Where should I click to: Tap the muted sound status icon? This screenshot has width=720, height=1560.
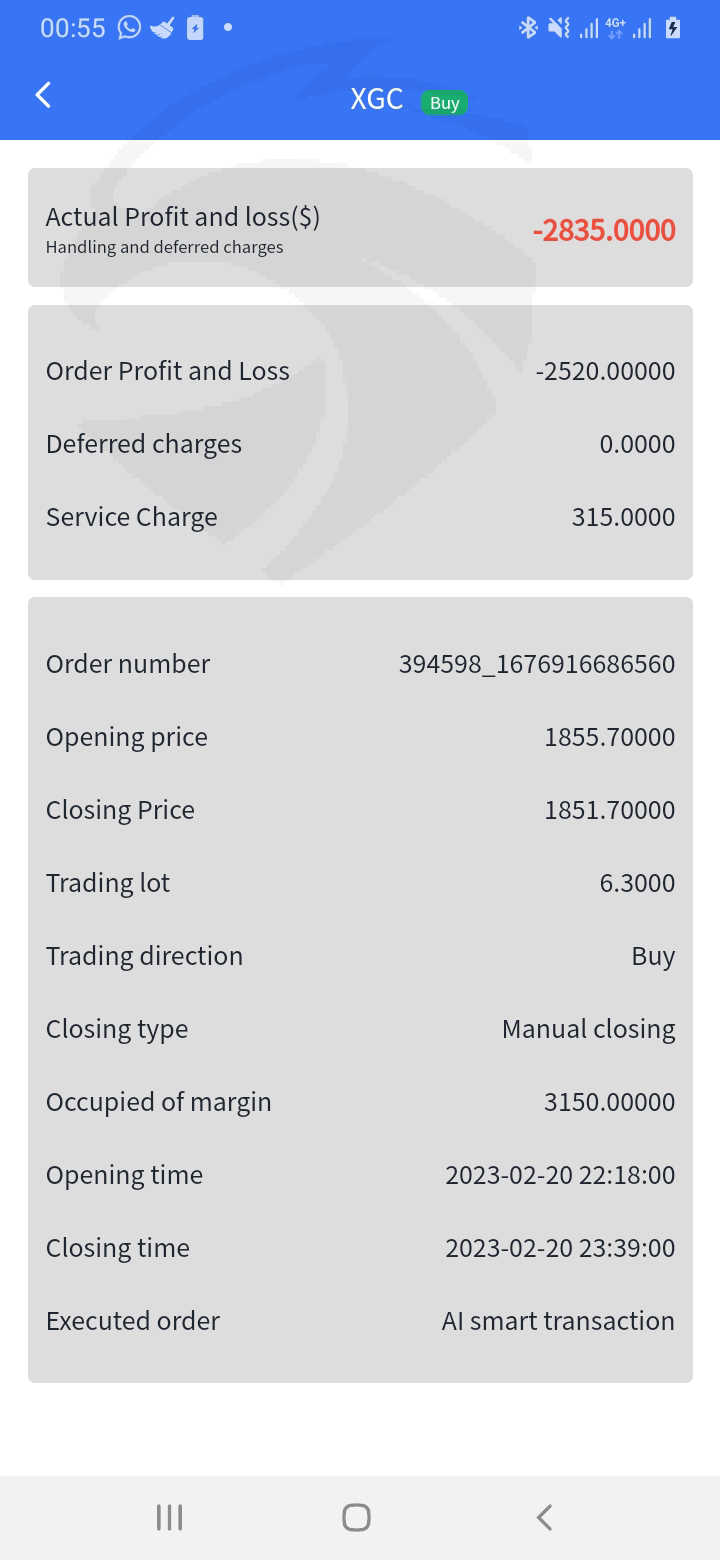(x=558, y=28)
